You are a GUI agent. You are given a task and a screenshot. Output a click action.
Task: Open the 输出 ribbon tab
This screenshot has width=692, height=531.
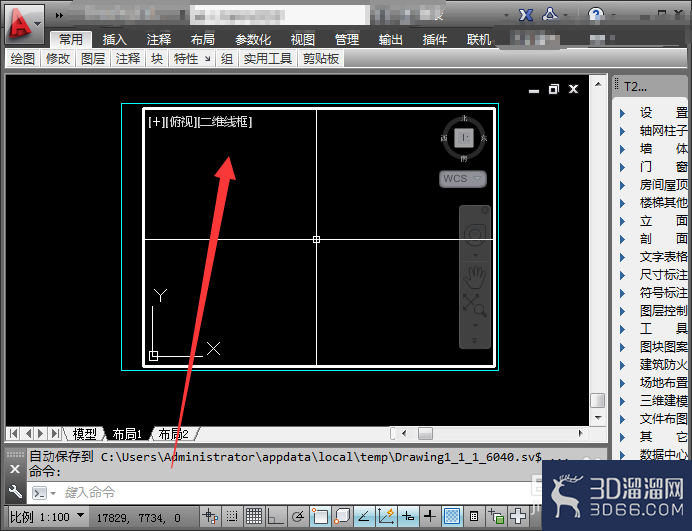point(391,40)
